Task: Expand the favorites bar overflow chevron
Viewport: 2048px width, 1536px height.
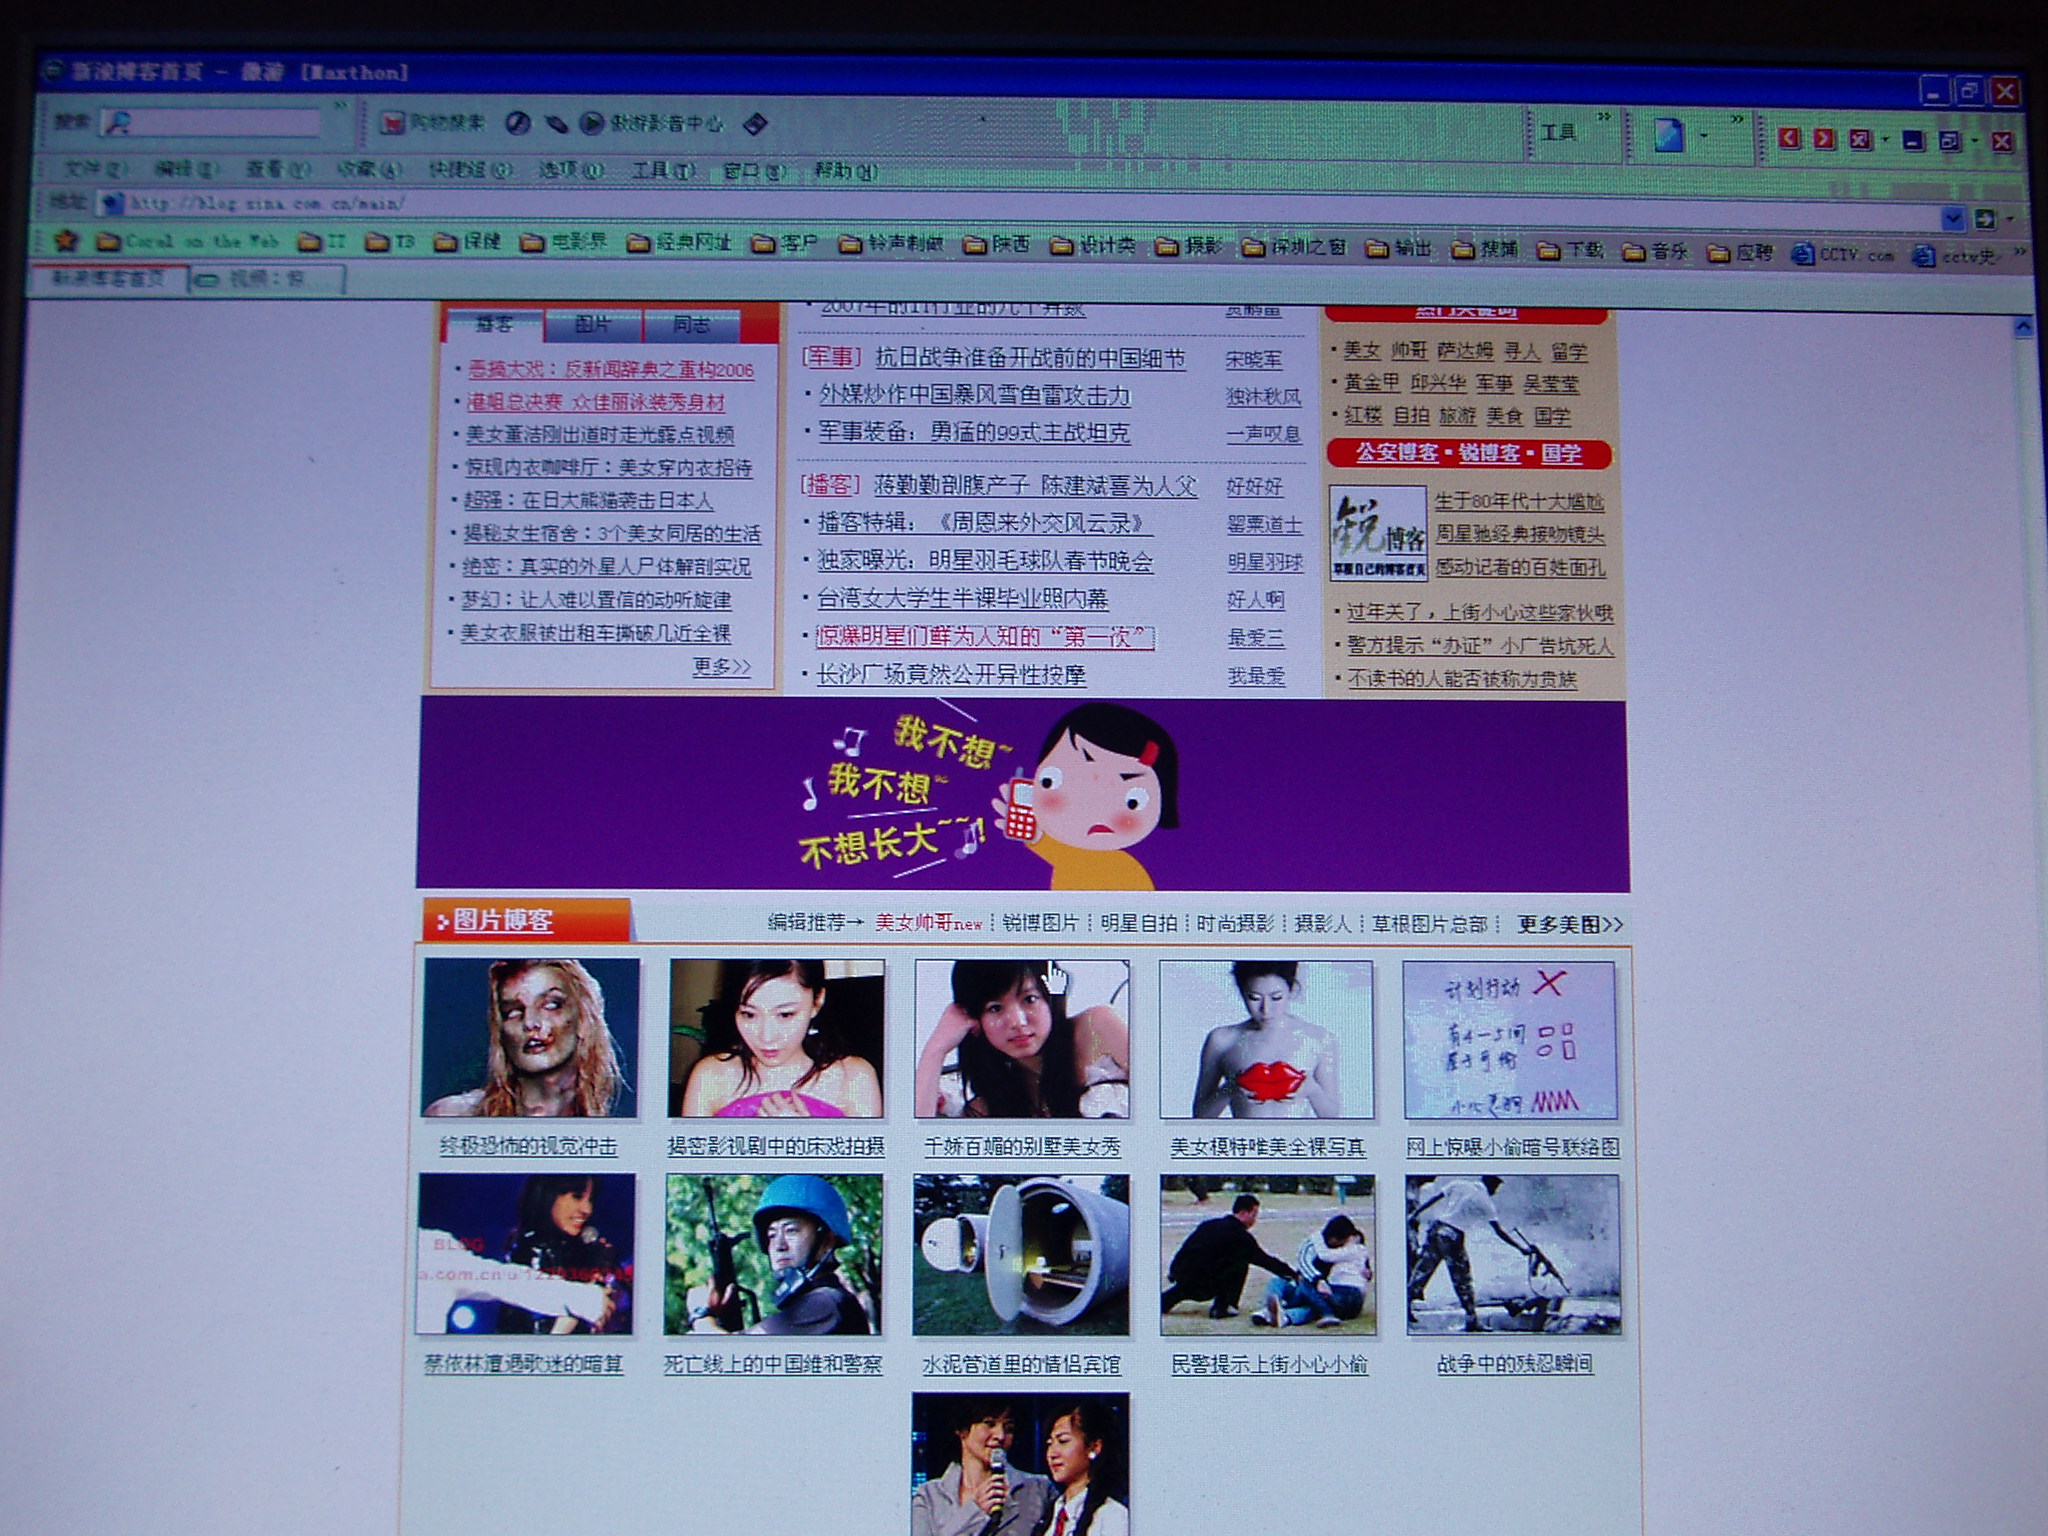Action: pos(2020,251)
